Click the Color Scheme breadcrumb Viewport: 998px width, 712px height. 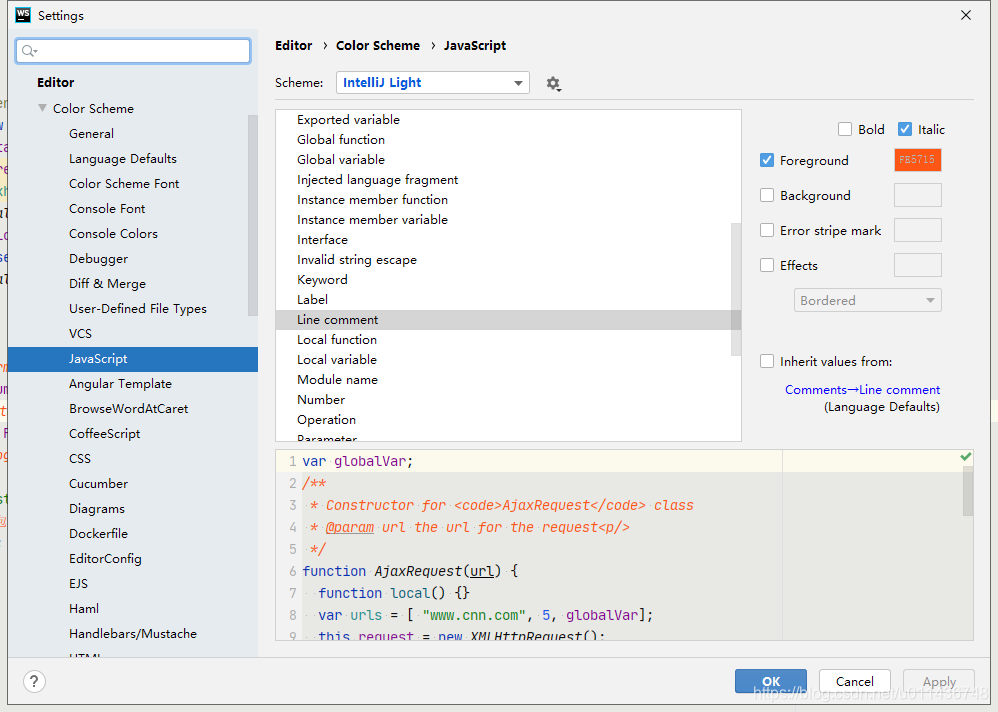coord(377,46)
